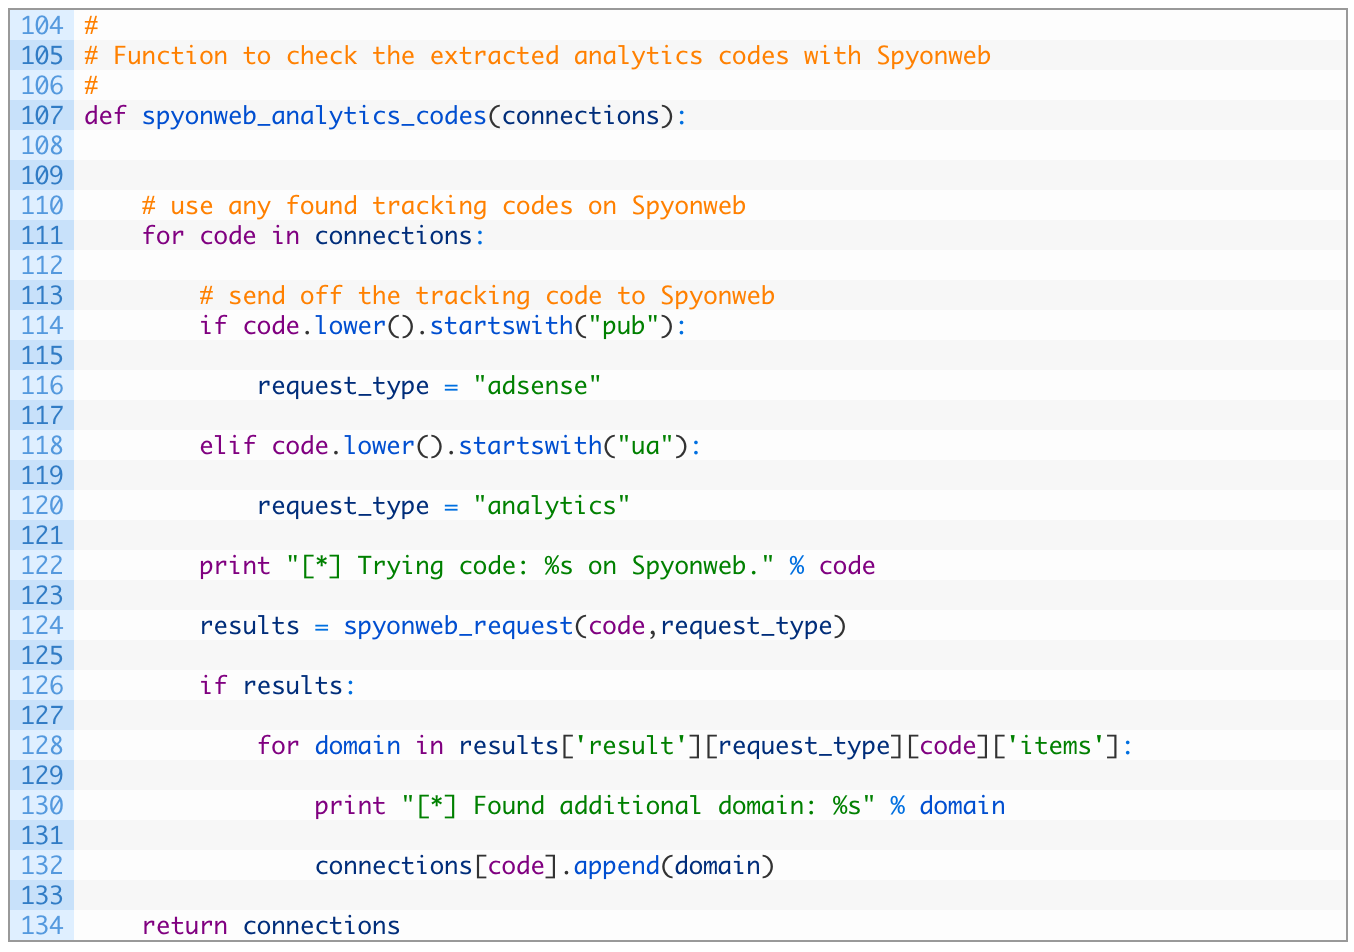Click the 'append' method on line 132
Image resolution: width=1354 pixels, height=952 pixels.
click(617, 866)
